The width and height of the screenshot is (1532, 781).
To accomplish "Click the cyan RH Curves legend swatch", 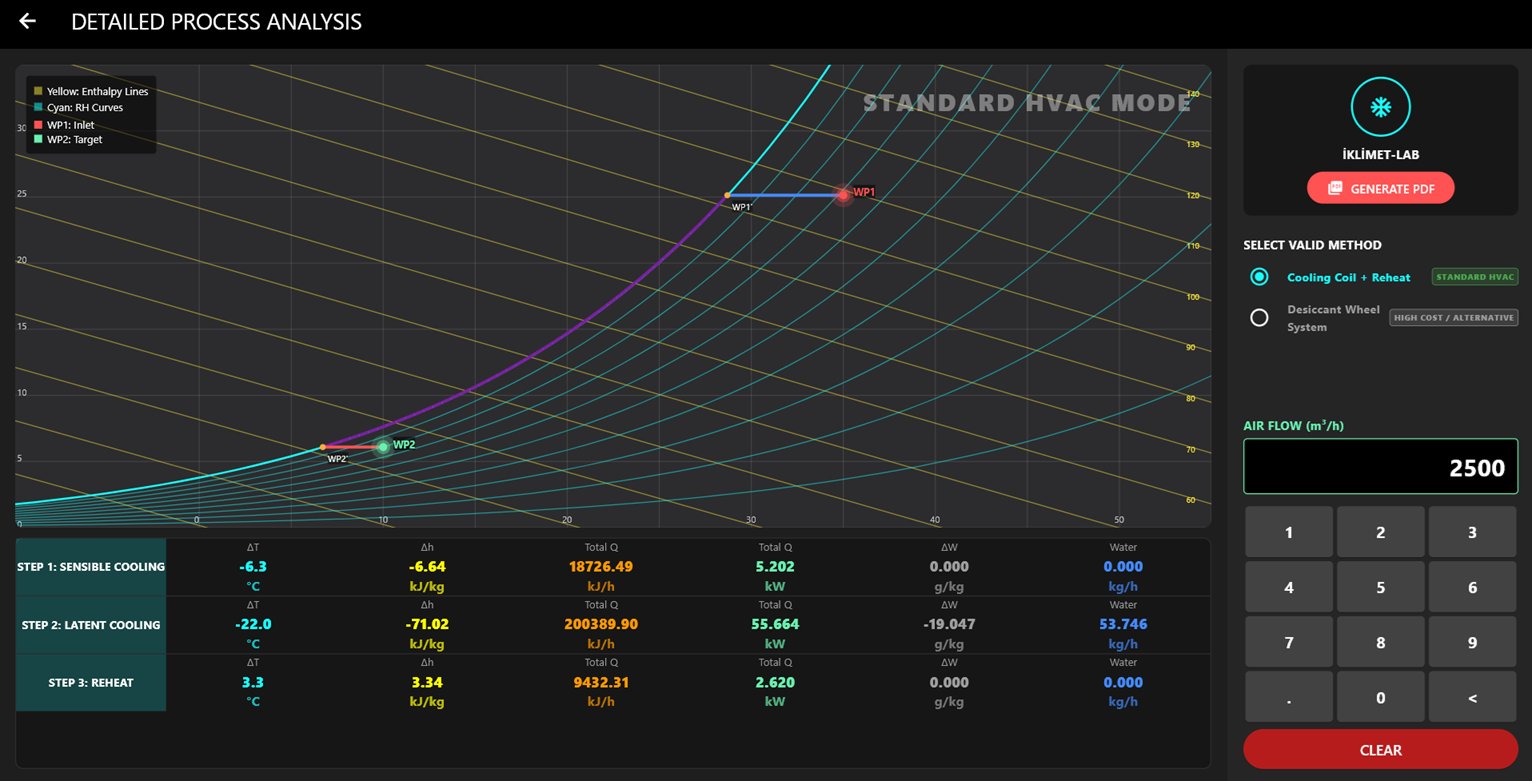I will 38,107.
